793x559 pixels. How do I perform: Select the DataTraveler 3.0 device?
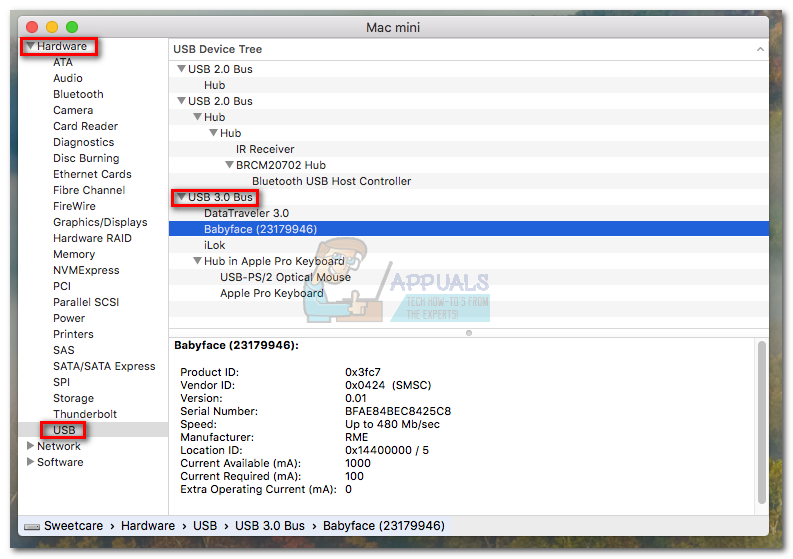(x=246, y=213)
